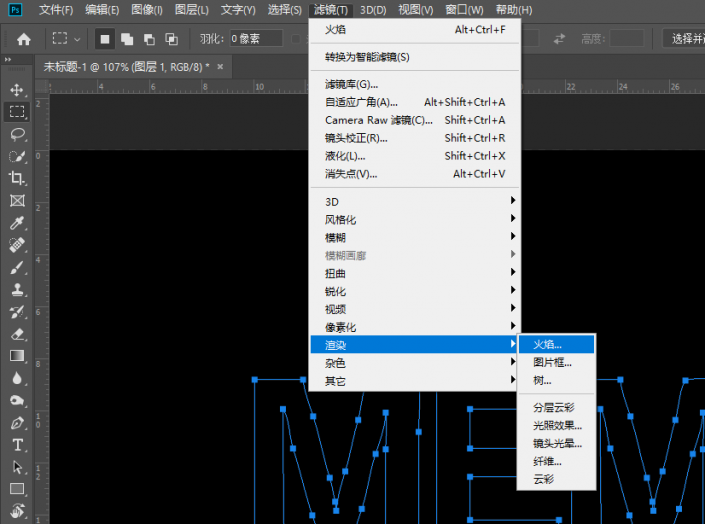Expand the 扭曲 submenu
Image resolution: width=705 pixels, height=524 pixels.
coord(413,273)
